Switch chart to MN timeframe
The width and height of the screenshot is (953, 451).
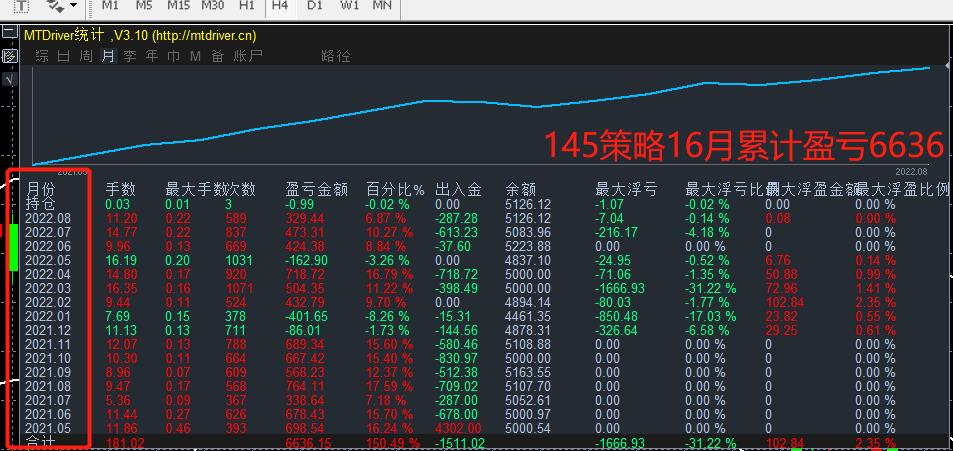(x=382, y=5)
